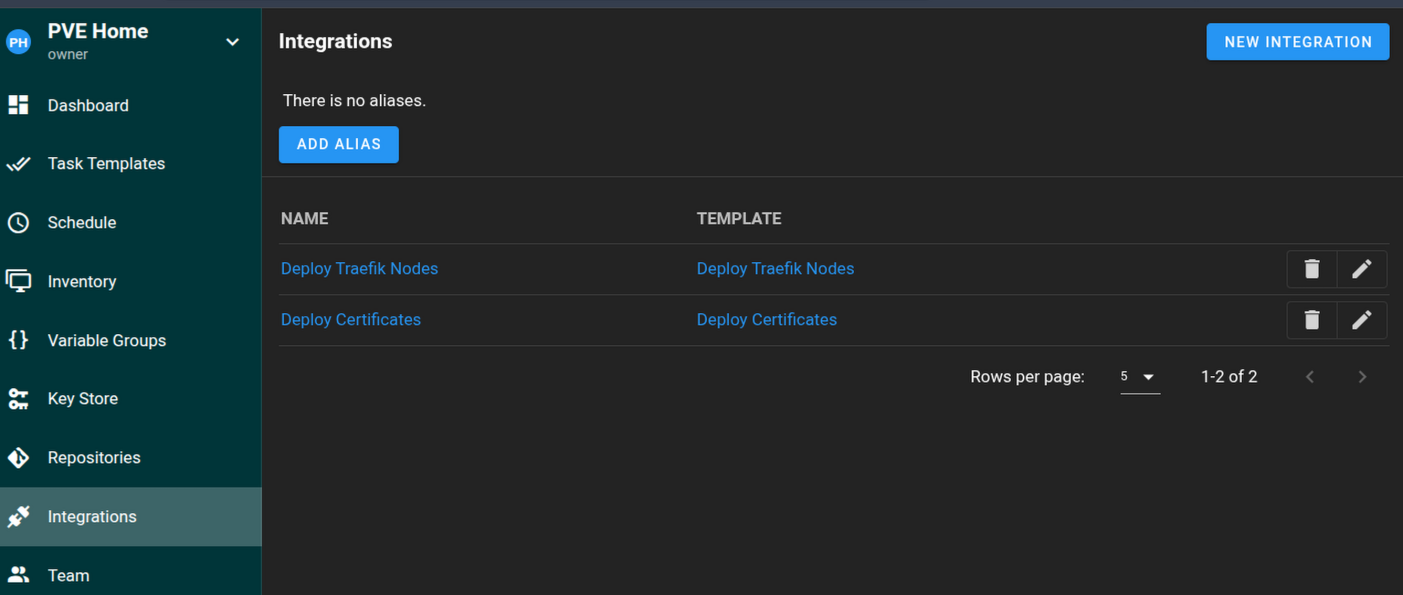The height and width of the screenshot is (595, 1403).
Task: Open the rows per page dropdown
Action: pos(1139,377)
